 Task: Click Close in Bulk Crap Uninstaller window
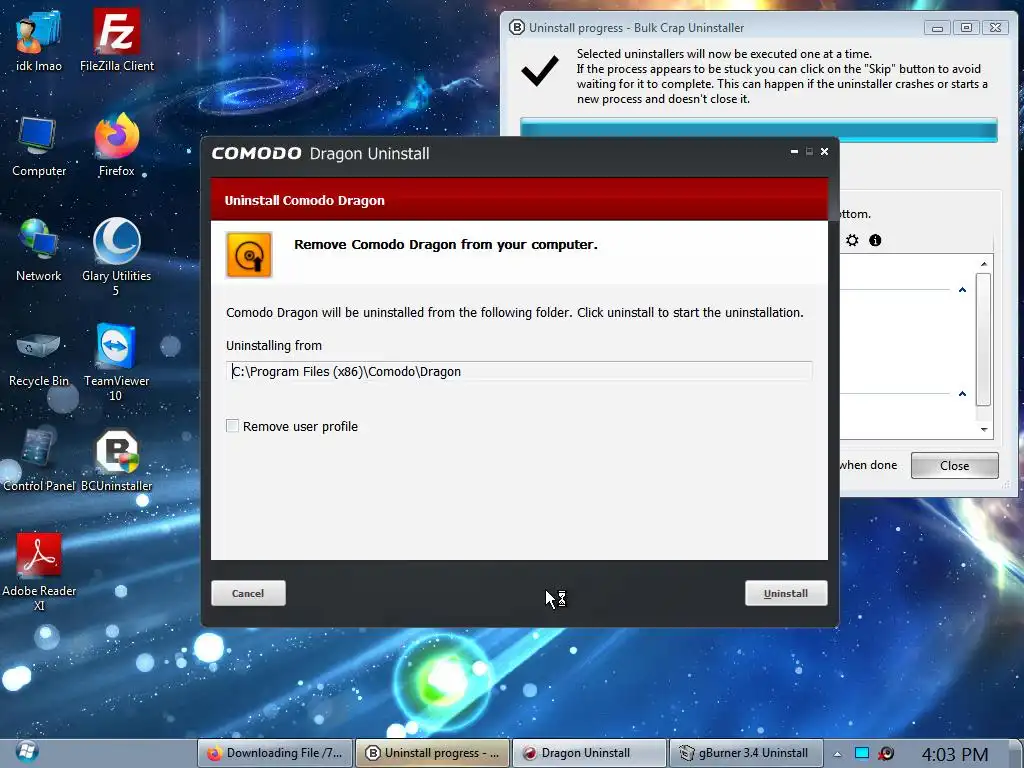click(954, 466)
